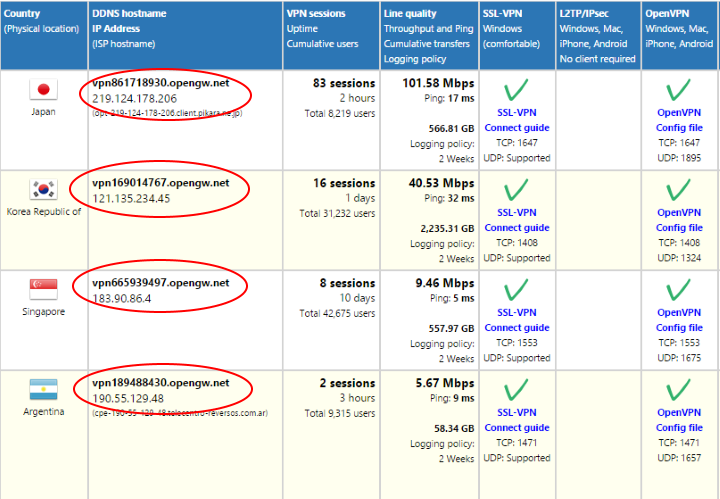Select the DDNS hostname column header
Screen dimensions: 720x499
[x=129, y=14]
